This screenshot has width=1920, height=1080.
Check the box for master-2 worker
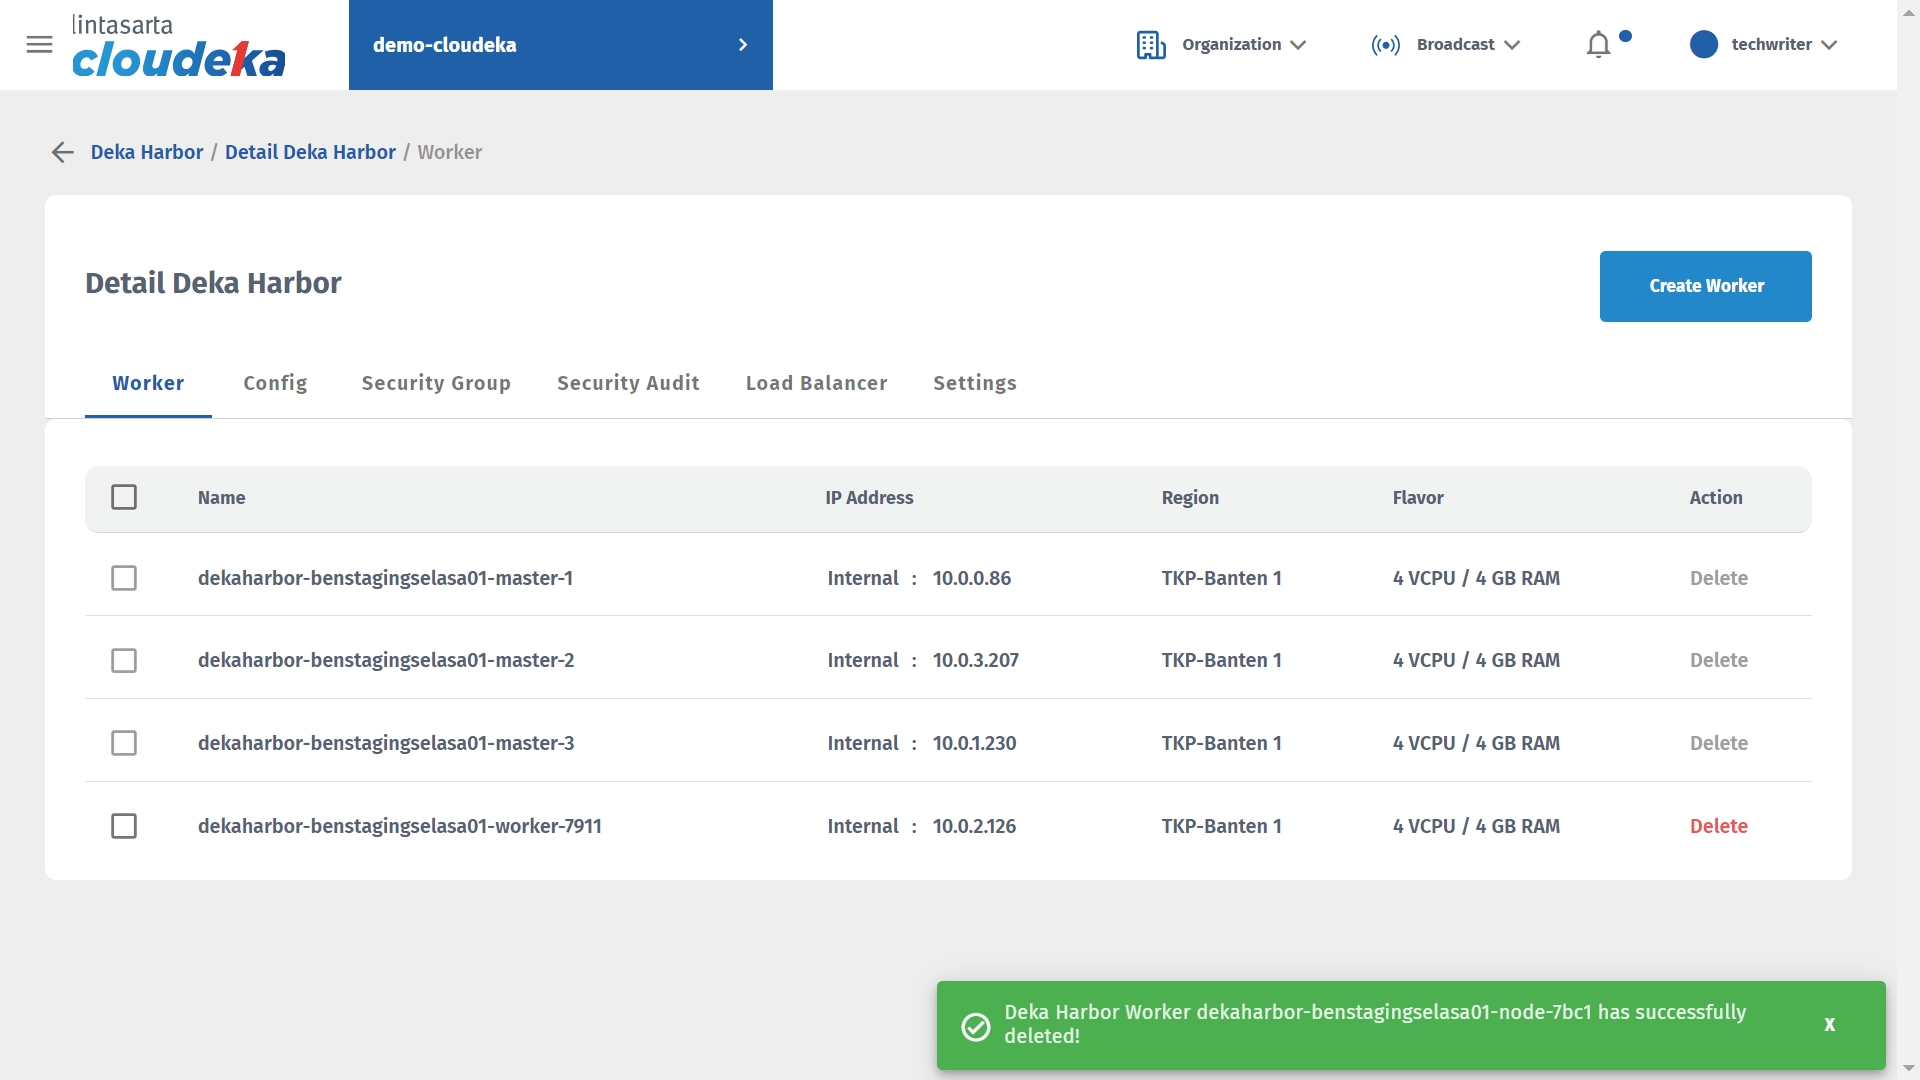point(124,660)
